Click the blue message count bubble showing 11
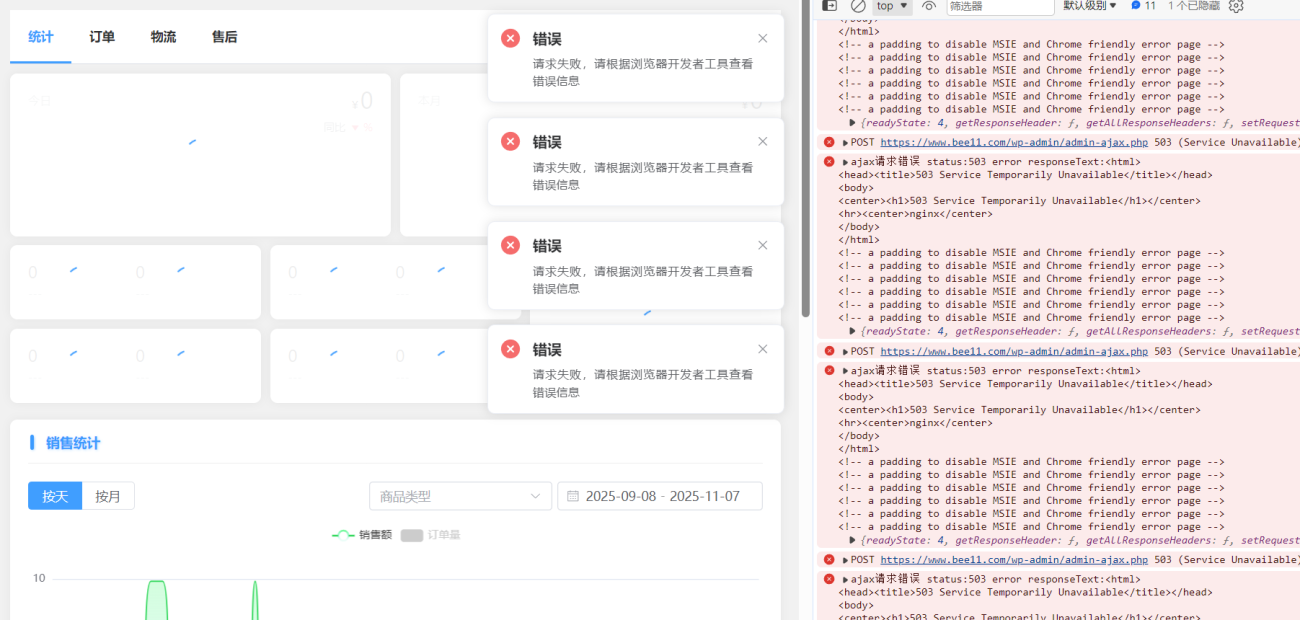 pyautogui.click(x=1143, y=7)
